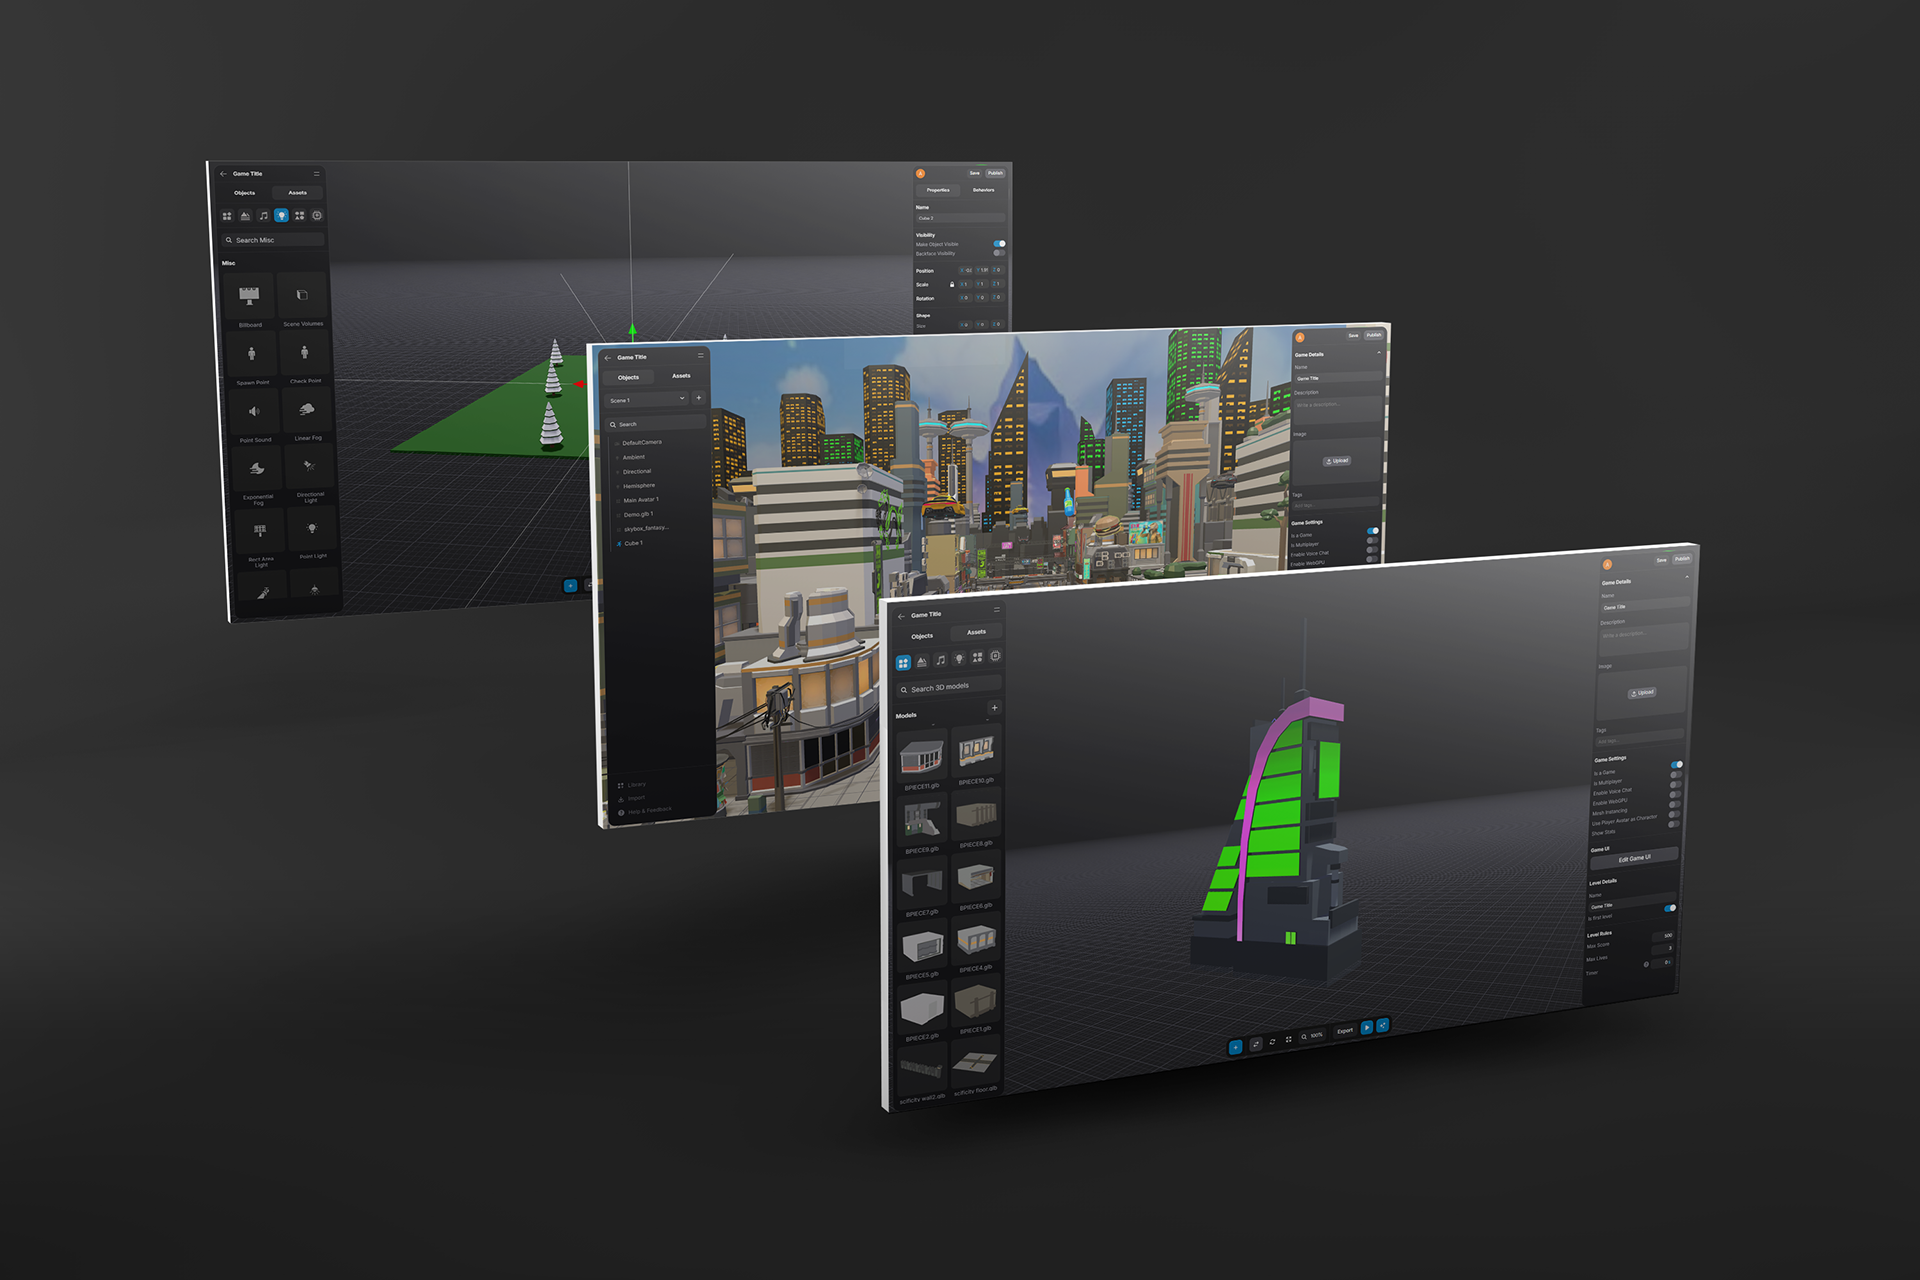Toggle Is Multiplayer in middle screen
Screen dimensions: 1920x1280
pyautogui.click(x=1372, y=541)
